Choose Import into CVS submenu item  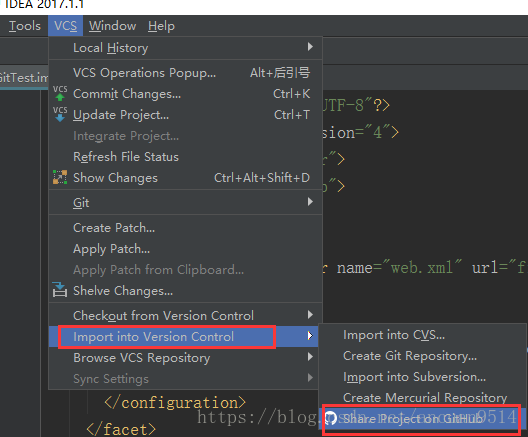[x=422, y=335]
